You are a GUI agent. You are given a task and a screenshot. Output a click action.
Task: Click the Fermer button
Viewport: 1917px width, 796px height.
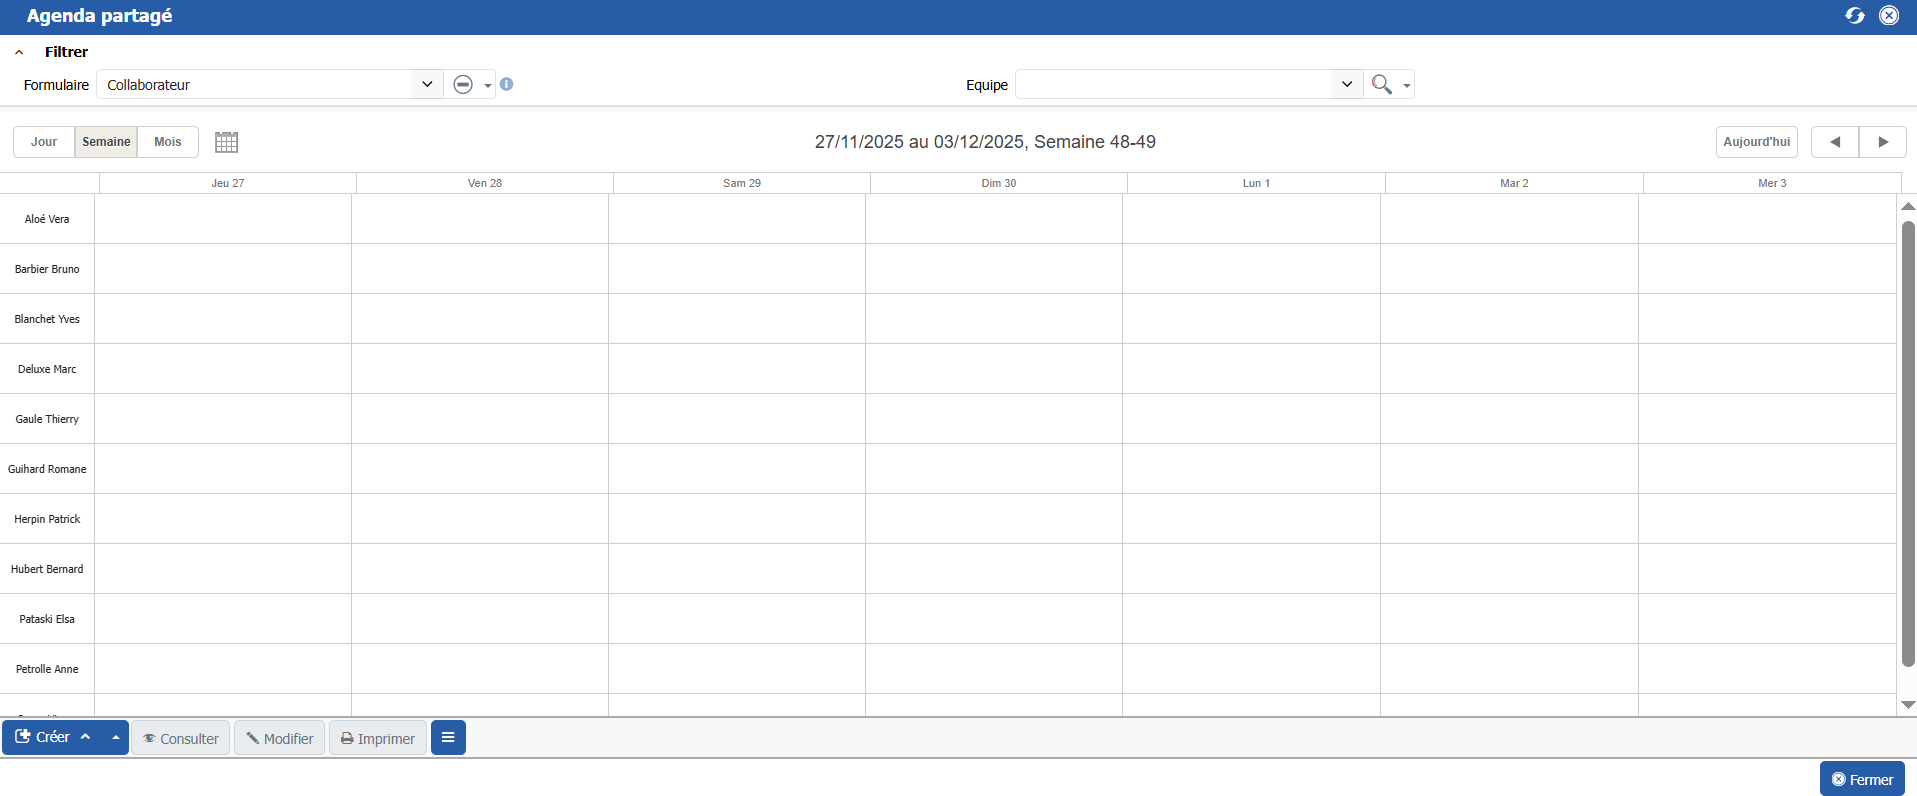pyautogui.click(x=1862, y=780)
